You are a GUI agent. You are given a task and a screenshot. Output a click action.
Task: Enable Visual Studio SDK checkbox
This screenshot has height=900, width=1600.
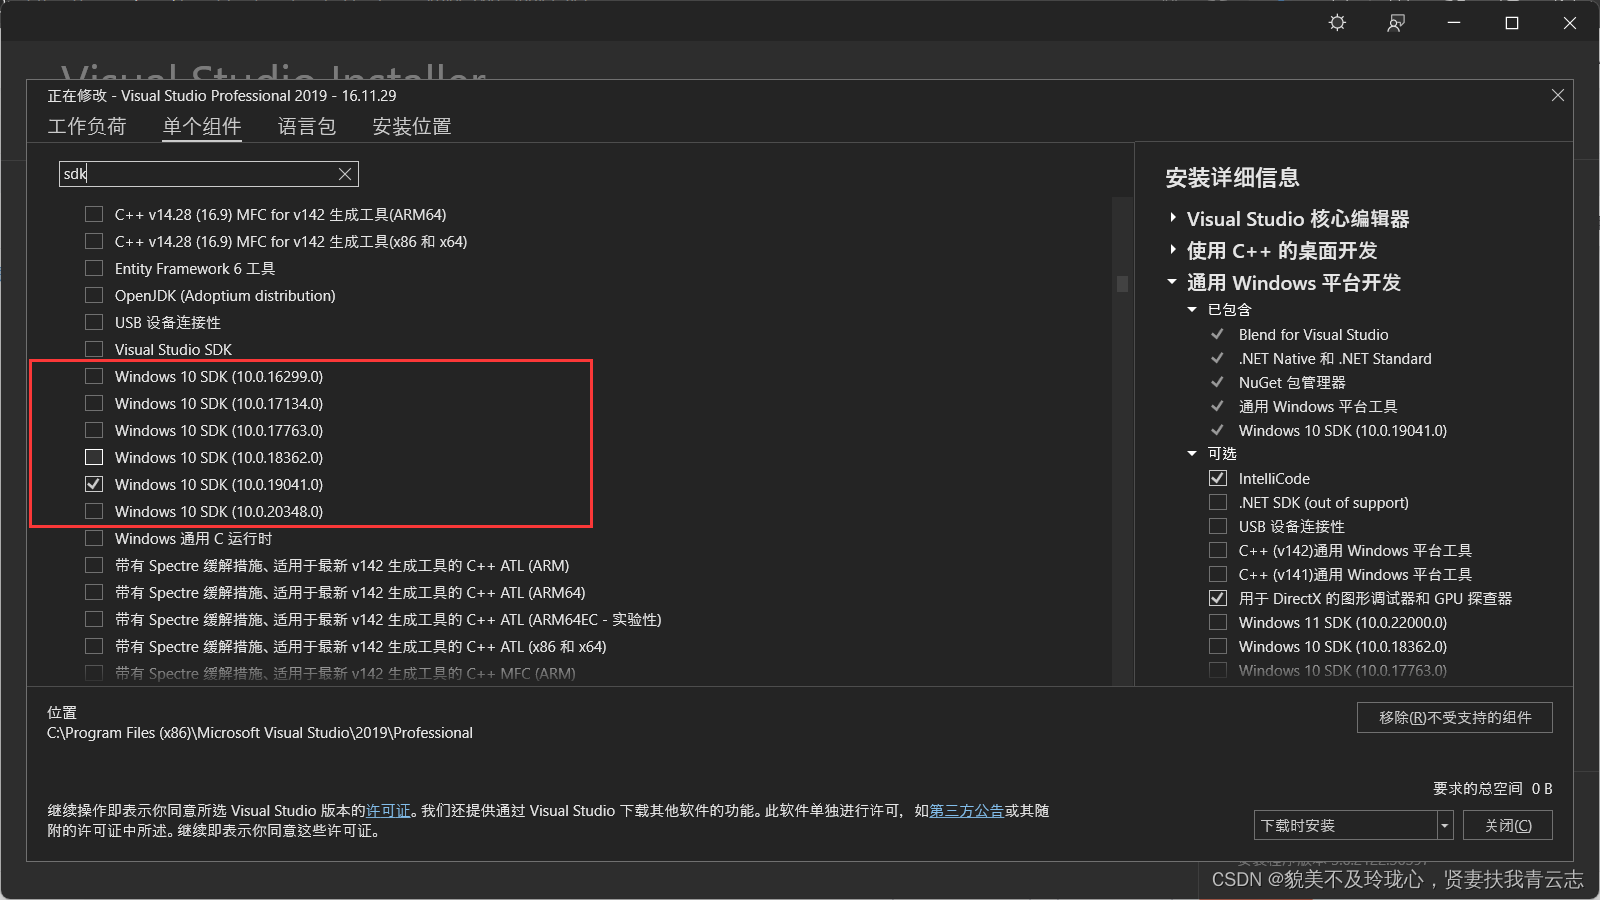94,349
